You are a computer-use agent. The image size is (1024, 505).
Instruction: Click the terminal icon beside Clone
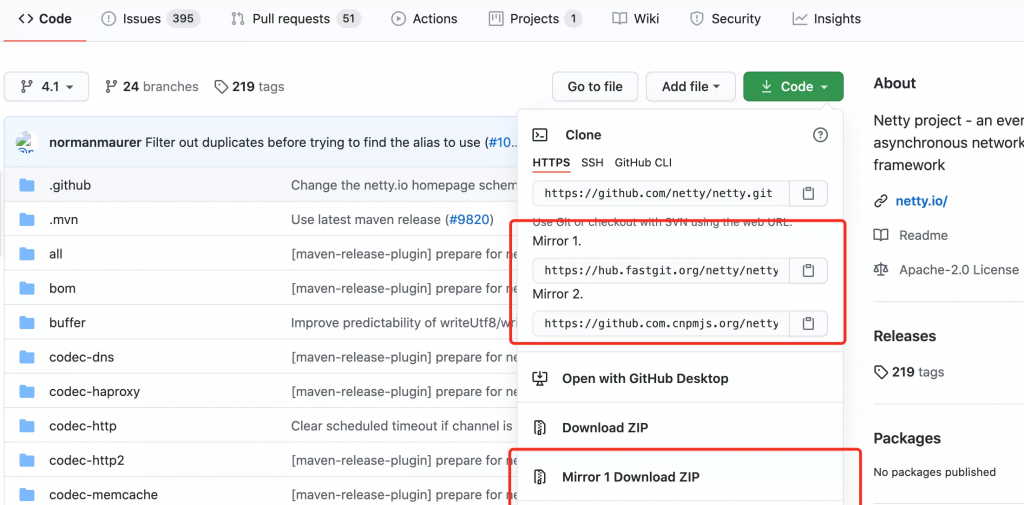click(x=540, y=135)
